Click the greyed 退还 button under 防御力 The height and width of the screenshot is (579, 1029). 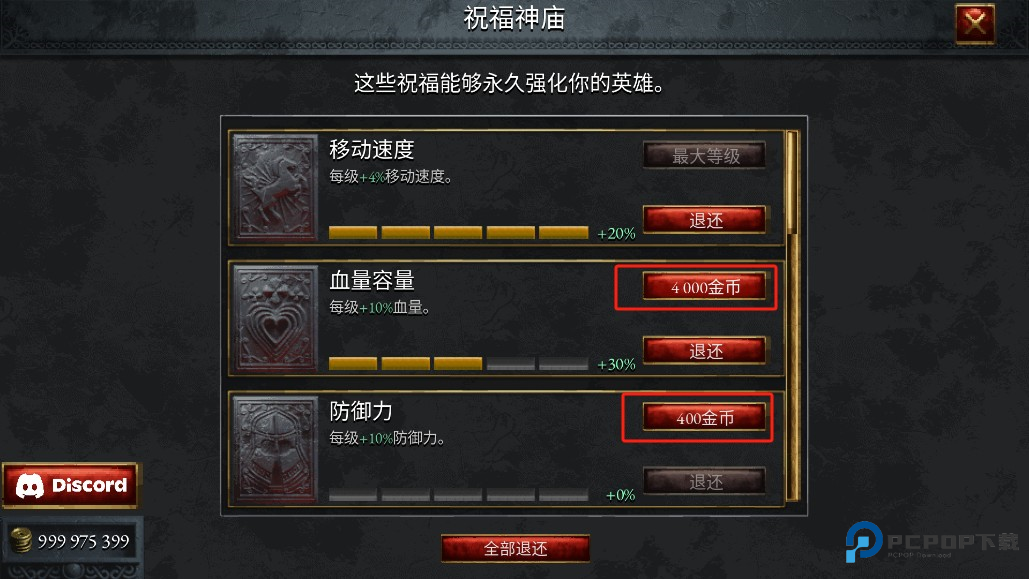[x=705, y=481]
